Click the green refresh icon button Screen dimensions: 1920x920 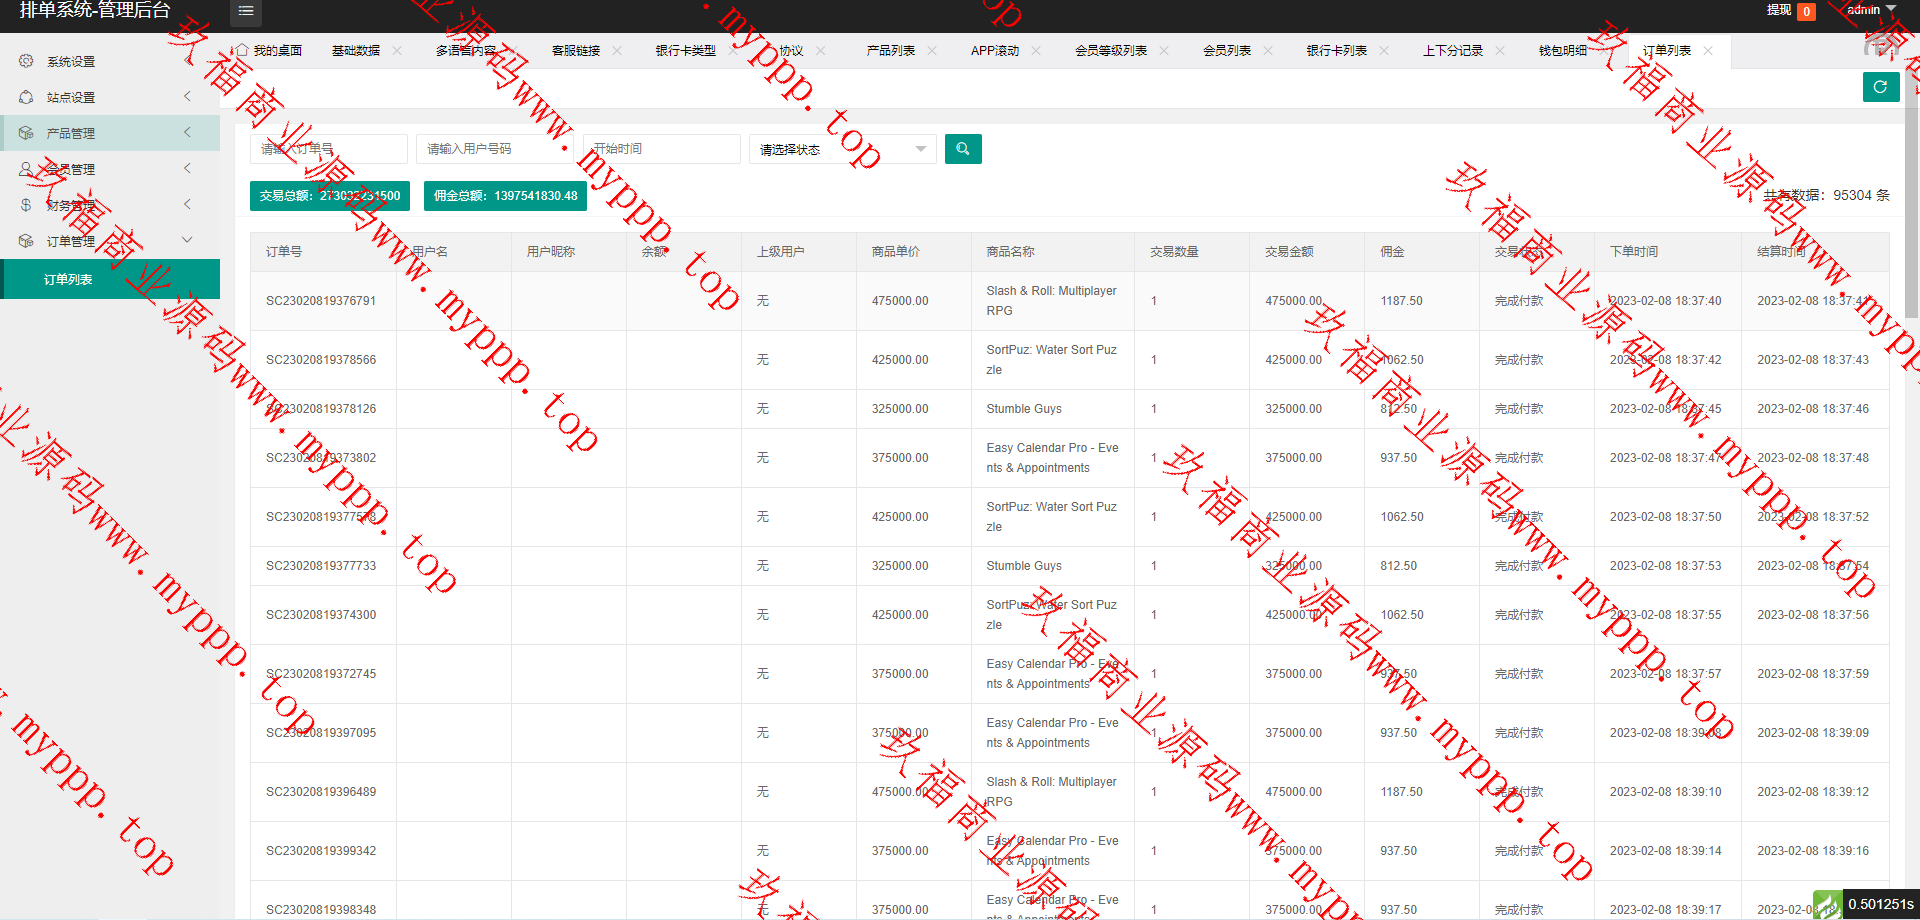coord(1880,87)
